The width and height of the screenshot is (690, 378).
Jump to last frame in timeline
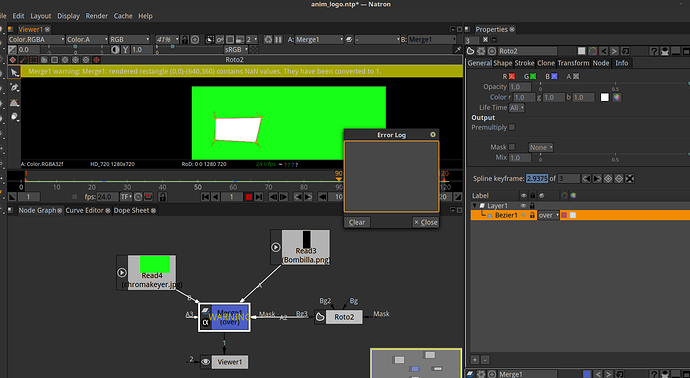(x=259, y=197)
